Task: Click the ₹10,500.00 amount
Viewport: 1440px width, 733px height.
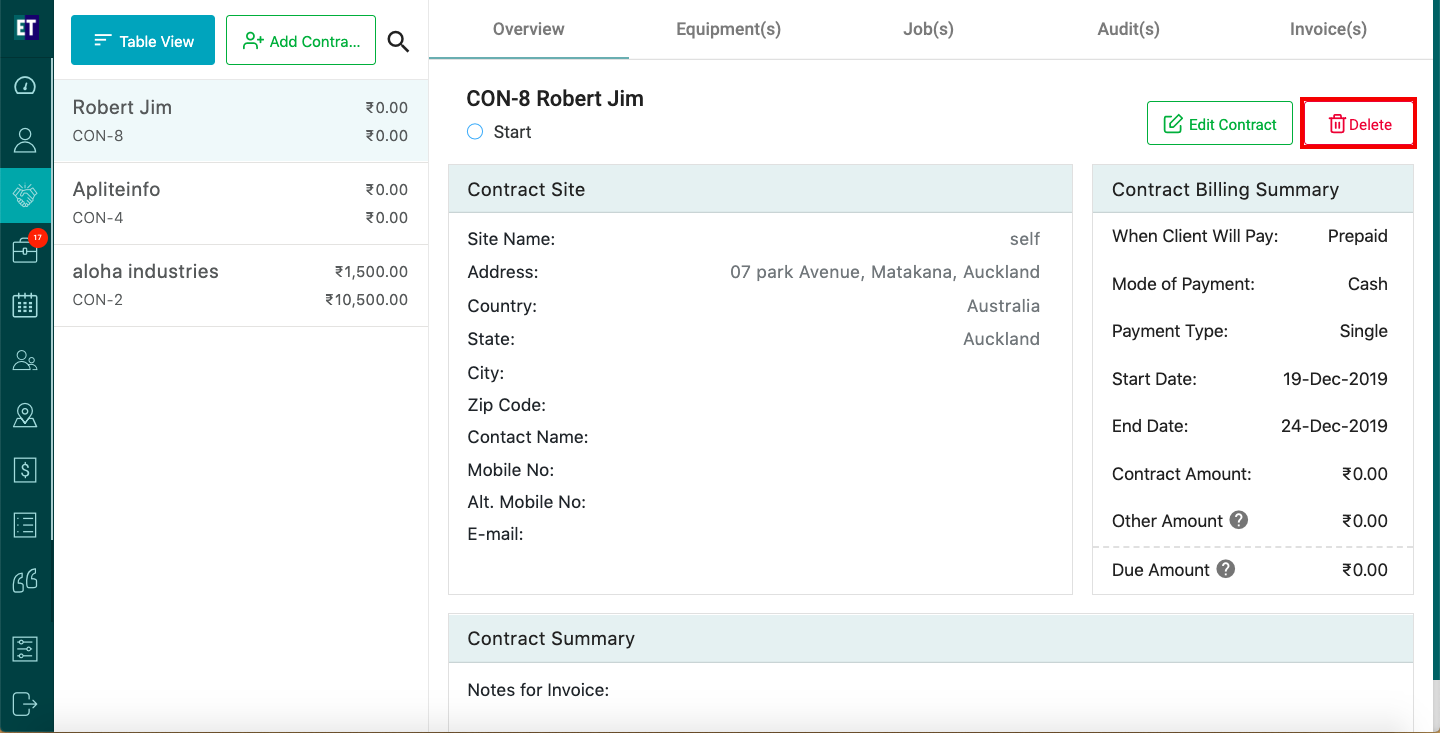Action: pos(367,299)
